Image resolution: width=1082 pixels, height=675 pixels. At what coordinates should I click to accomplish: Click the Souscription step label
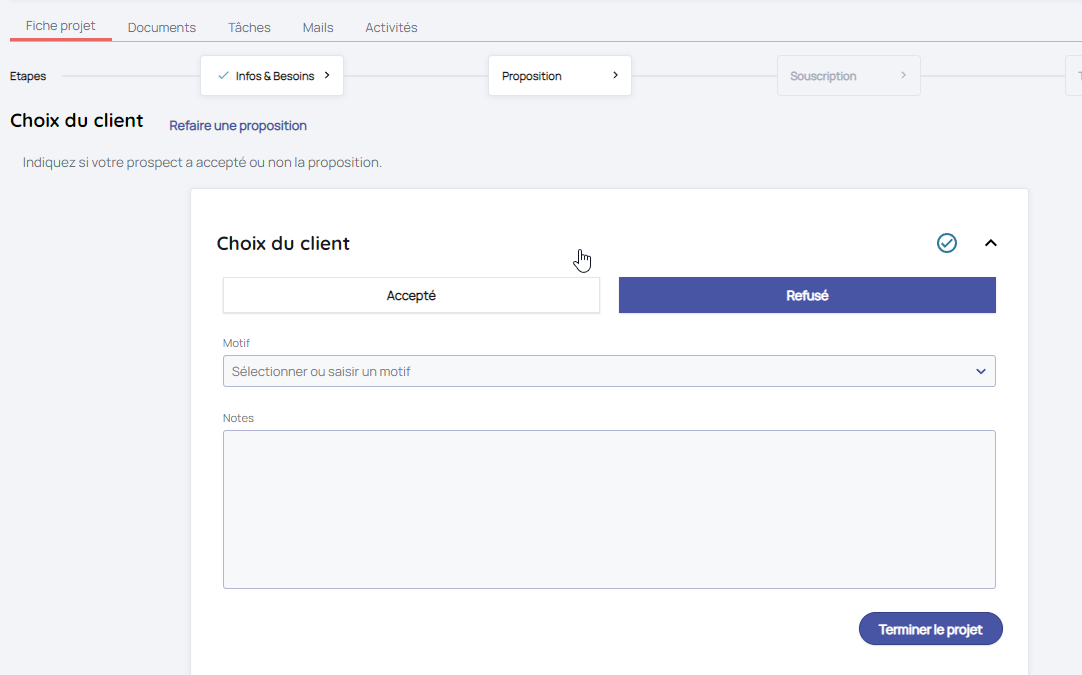click(823, 76)
